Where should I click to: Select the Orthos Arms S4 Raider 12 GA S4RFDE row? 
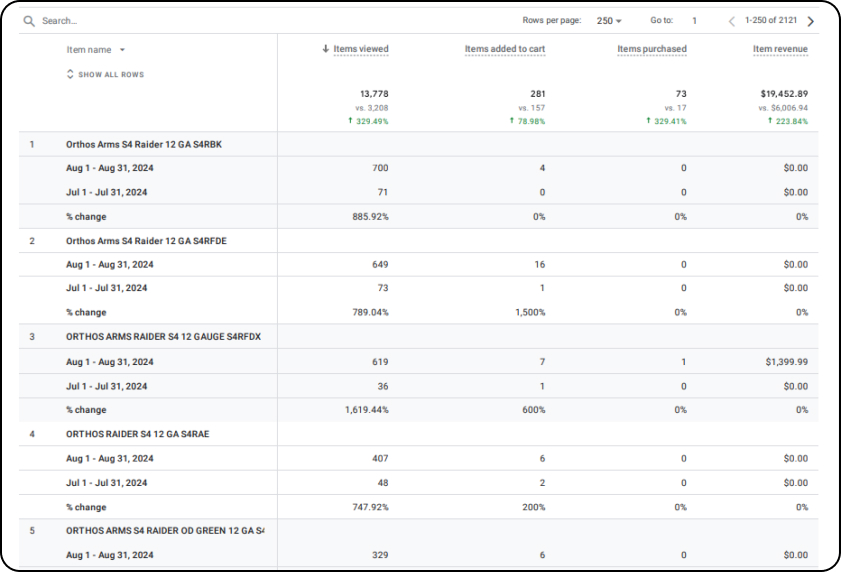418,241
